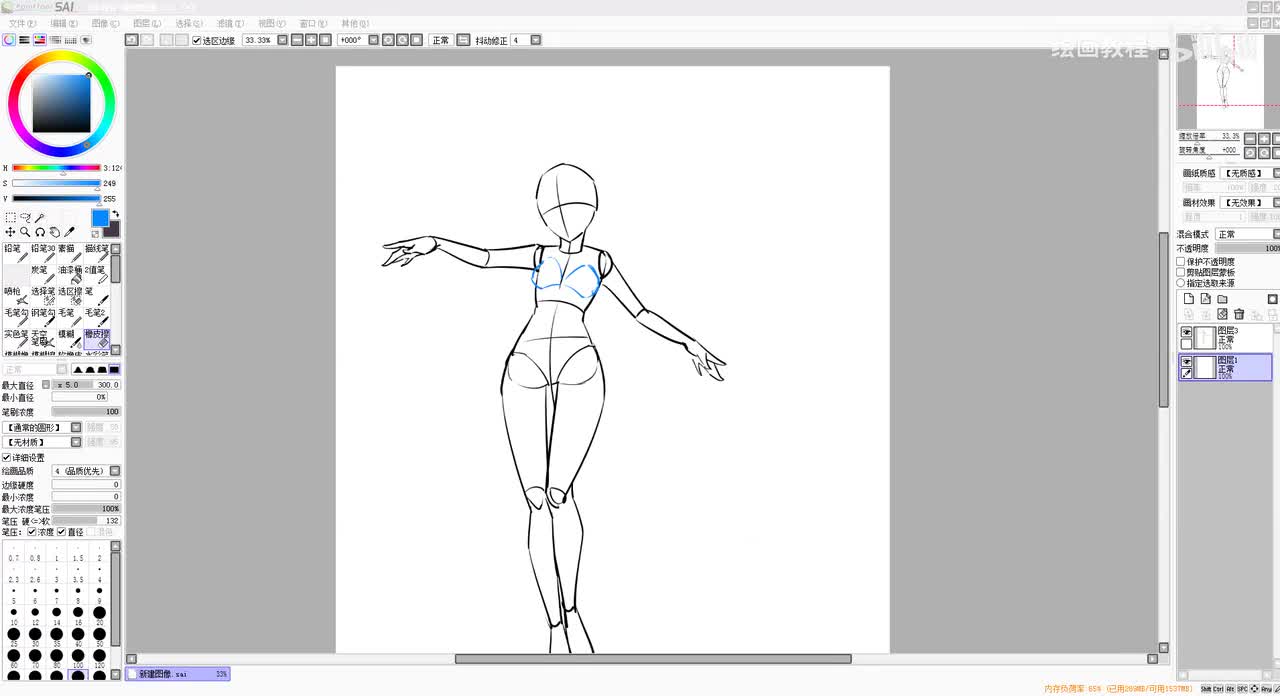Select the rotate canvas tool
The height and width of the screenshot is (696, 1280).
pos(40,232)
